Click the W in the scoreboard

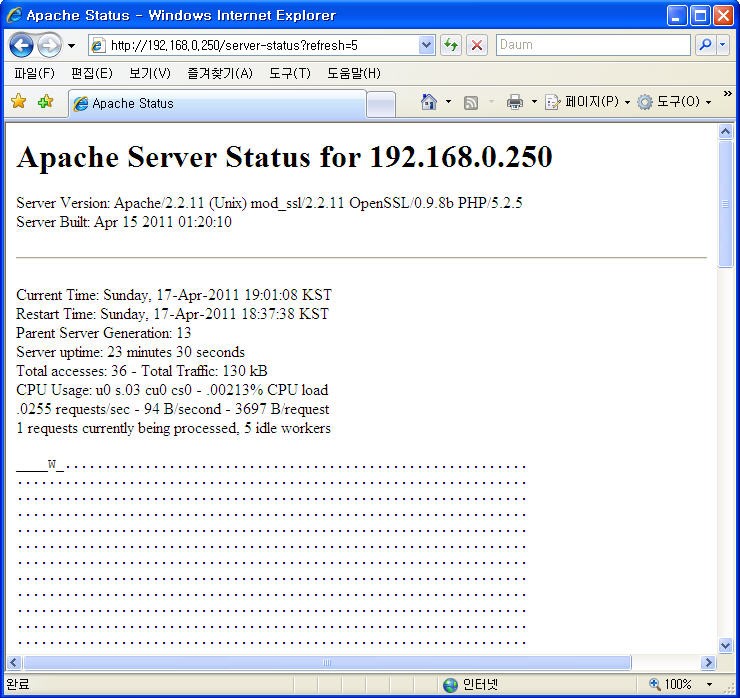pyautogui.click(x=52, y=464)
